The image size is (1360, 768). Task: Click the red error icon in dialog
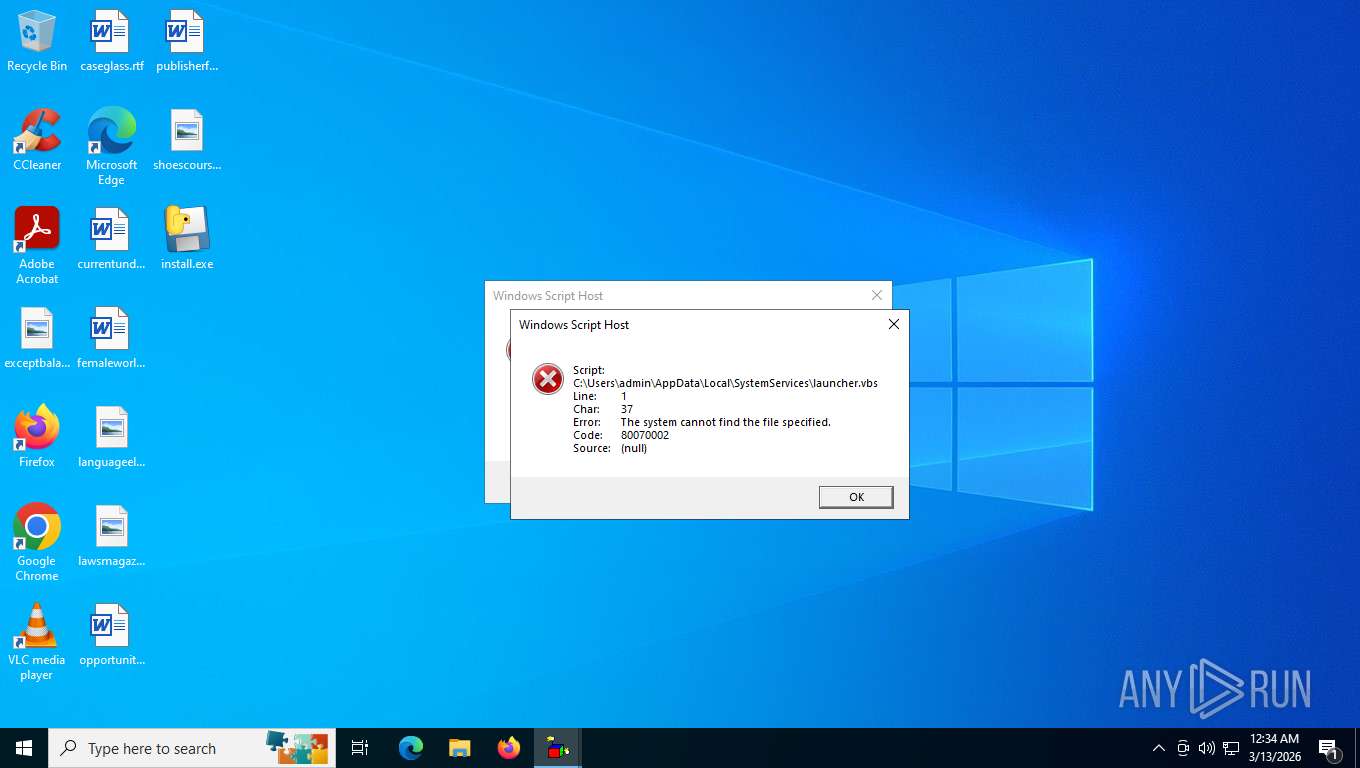pos(548,378)
